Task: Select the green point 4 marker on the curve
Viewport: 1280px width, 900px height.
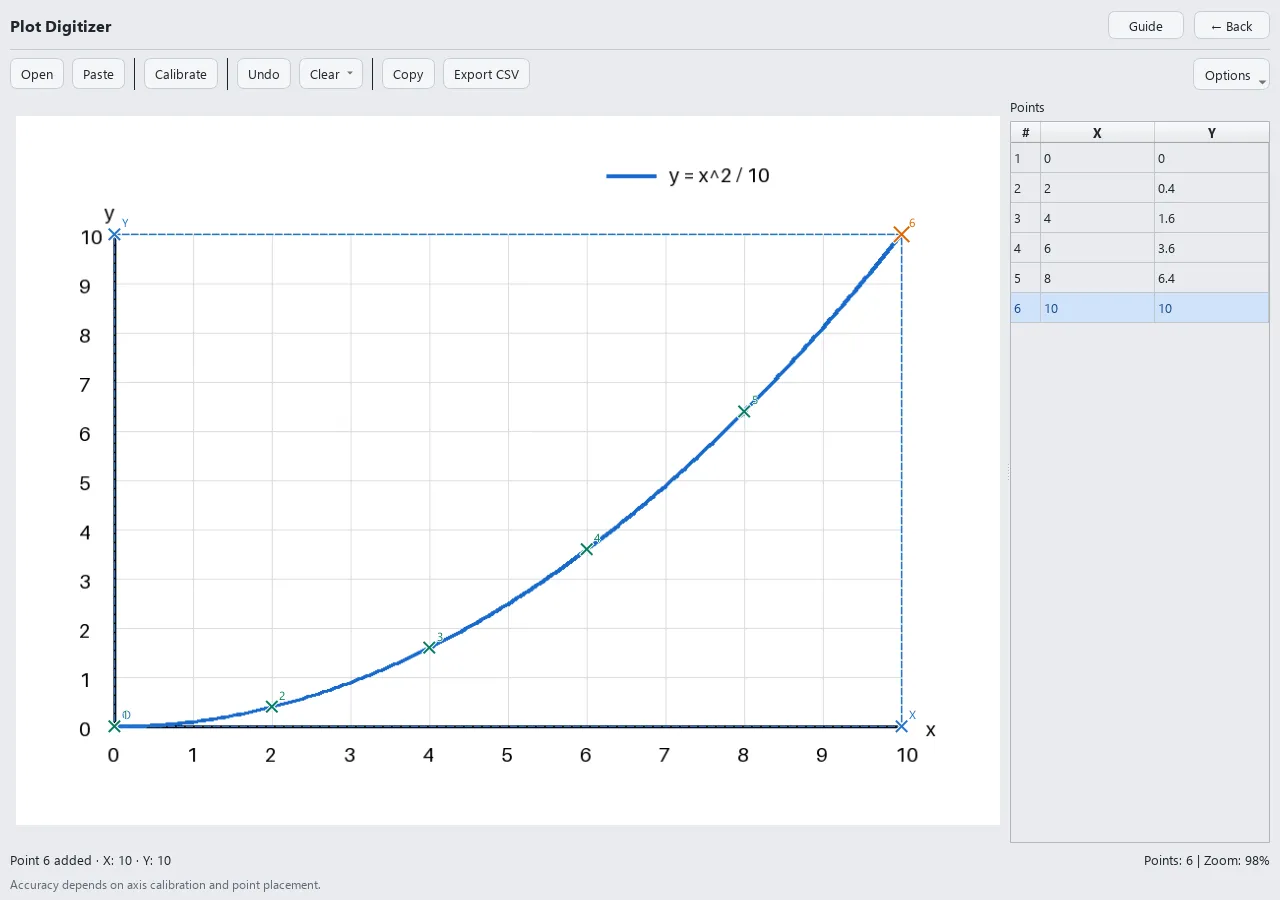Action: point(587,549)
